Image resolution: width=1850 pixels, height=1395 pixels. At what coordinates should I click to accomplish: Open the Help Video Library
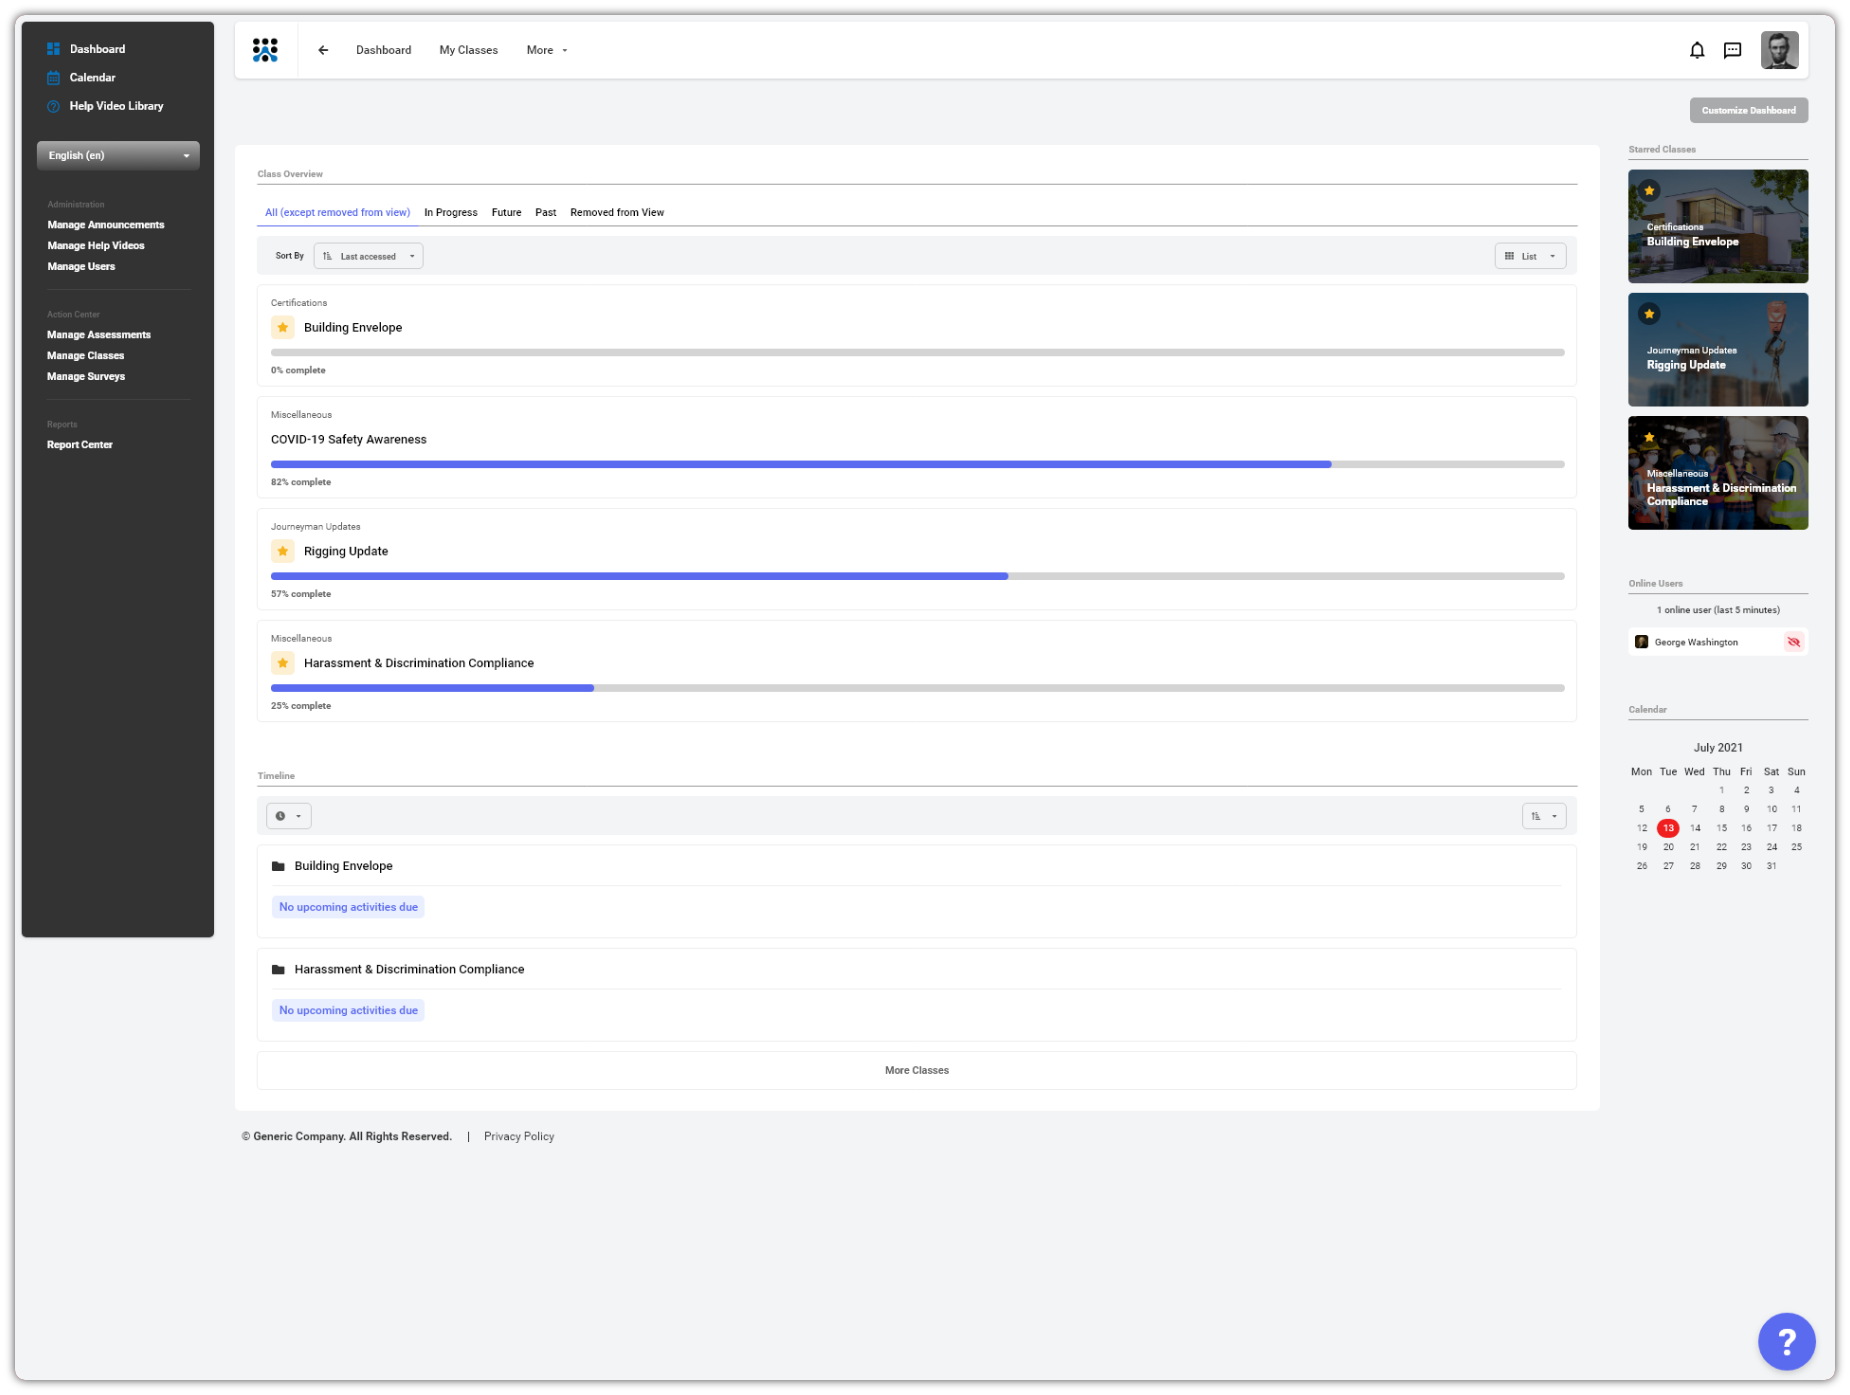(x=116, y=106)
